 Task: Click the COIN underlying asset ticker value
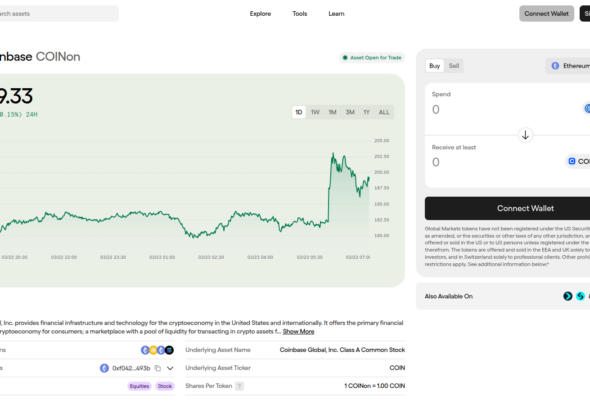point(397,368)
